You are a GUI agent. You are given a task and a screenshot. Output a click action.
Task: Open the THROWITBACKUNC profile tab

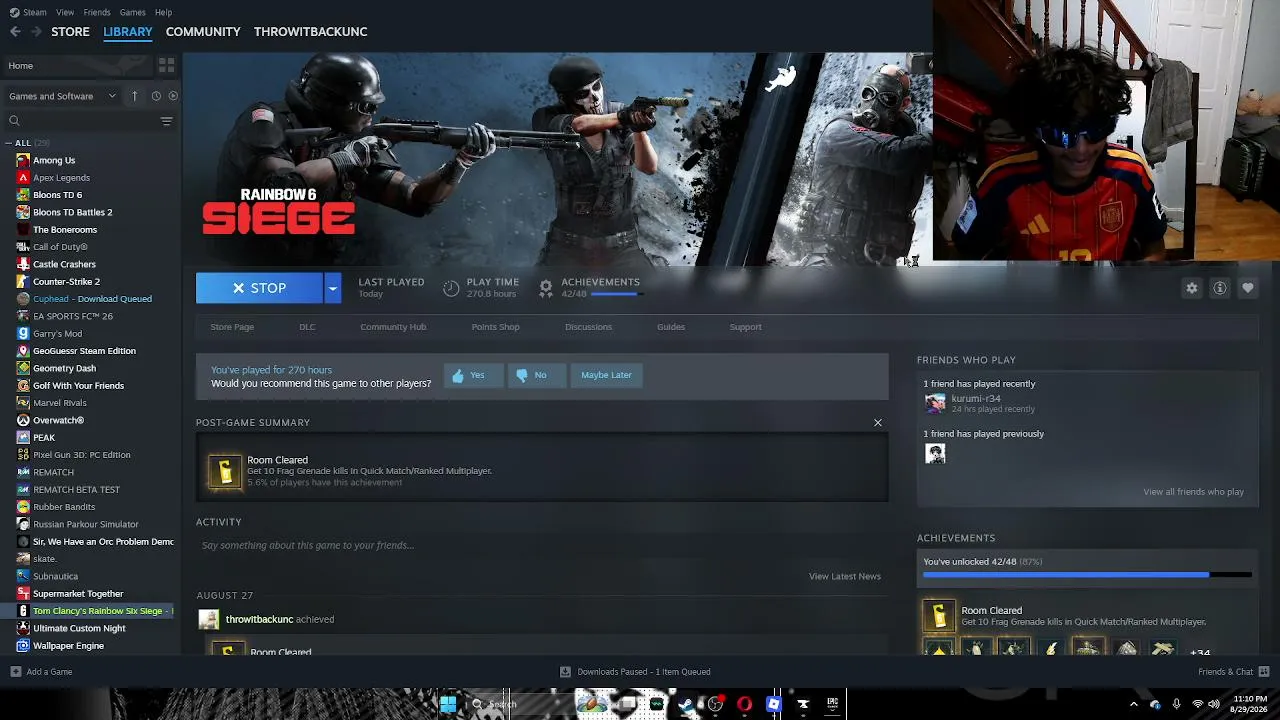click(310, 32)
